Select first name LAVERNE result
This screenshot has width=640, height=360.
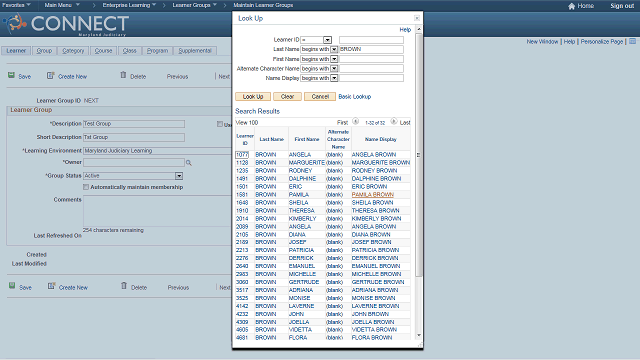tap(302, 306)
